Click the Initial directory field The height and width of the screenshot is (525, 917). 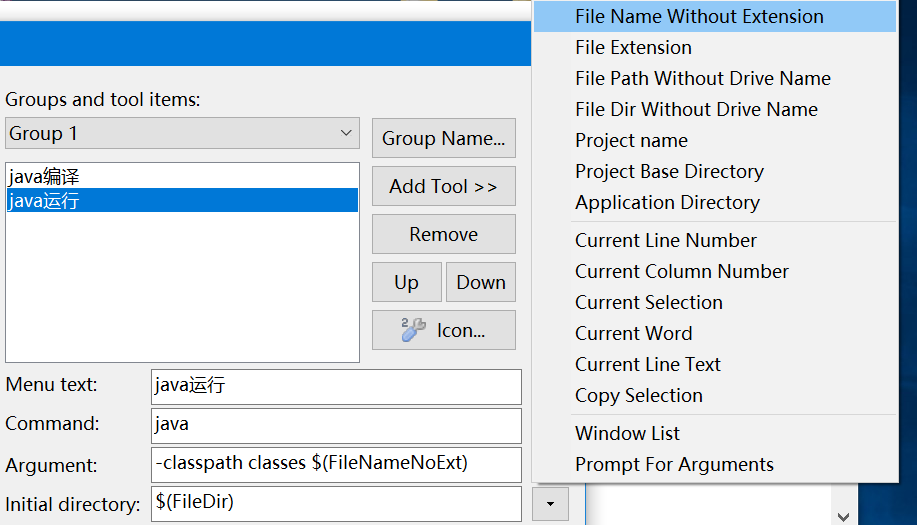click(x=336, y=503)
